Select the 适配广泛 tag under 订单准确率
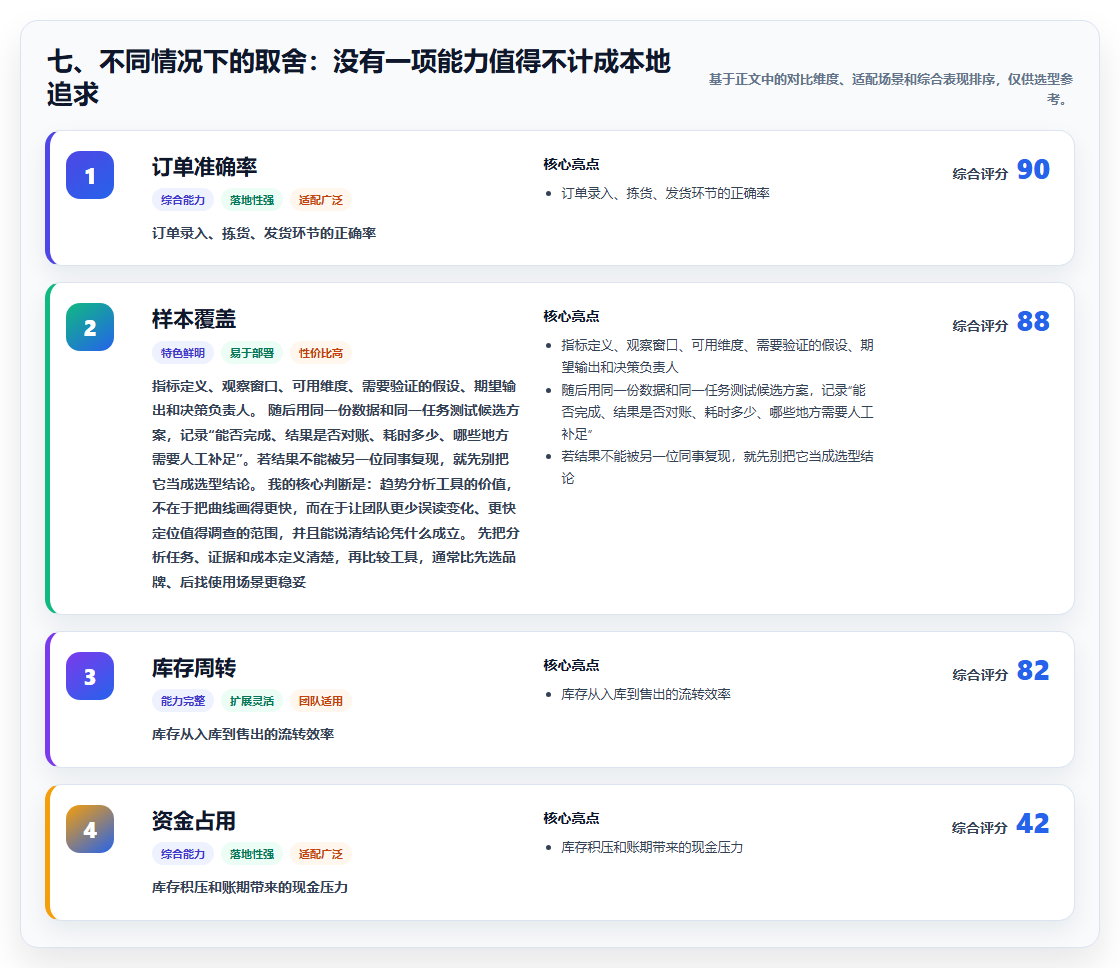The height and width of the screenshot is (968, 1120). 321,200
